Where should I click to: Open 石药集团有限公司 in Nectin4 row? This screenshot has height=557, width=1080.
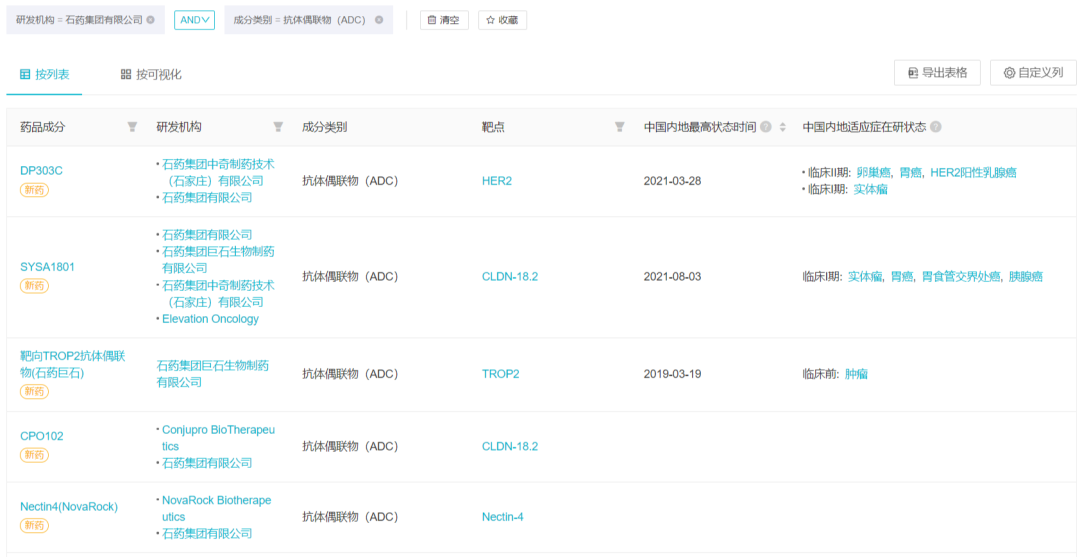[x=207, y=534]
